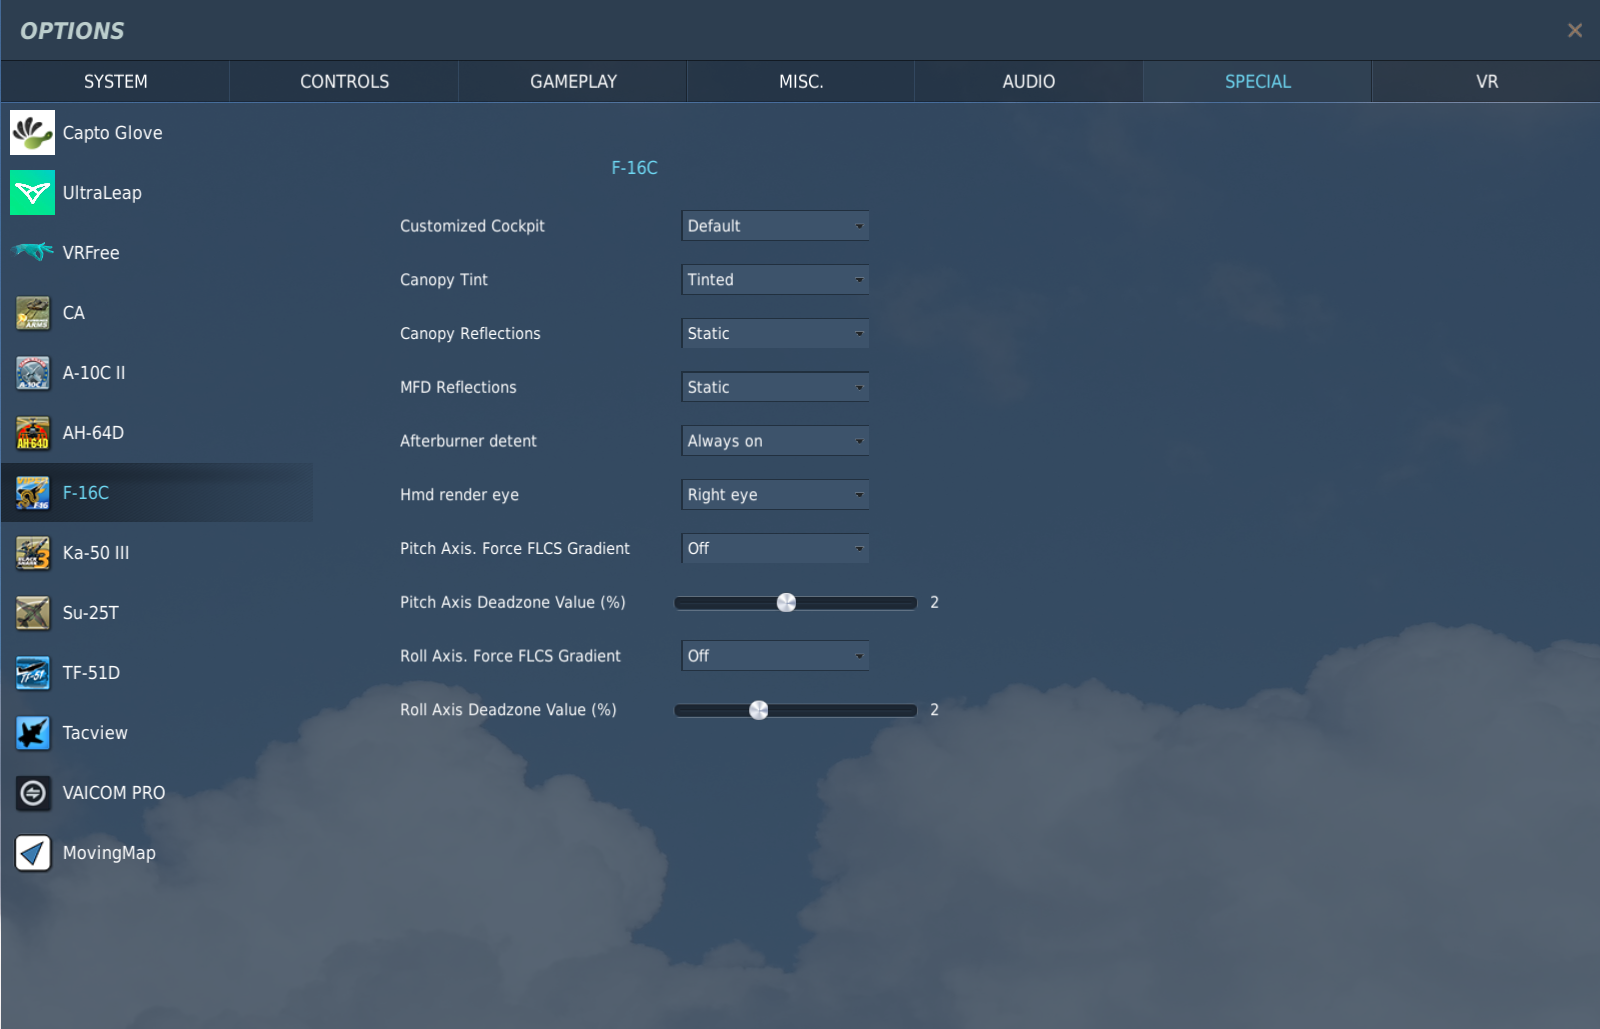The width and height of the screenshot is (1600, 1029).
Task: Click the Pitch Axis Deadzone slider handle
Action: coord(787,602)
